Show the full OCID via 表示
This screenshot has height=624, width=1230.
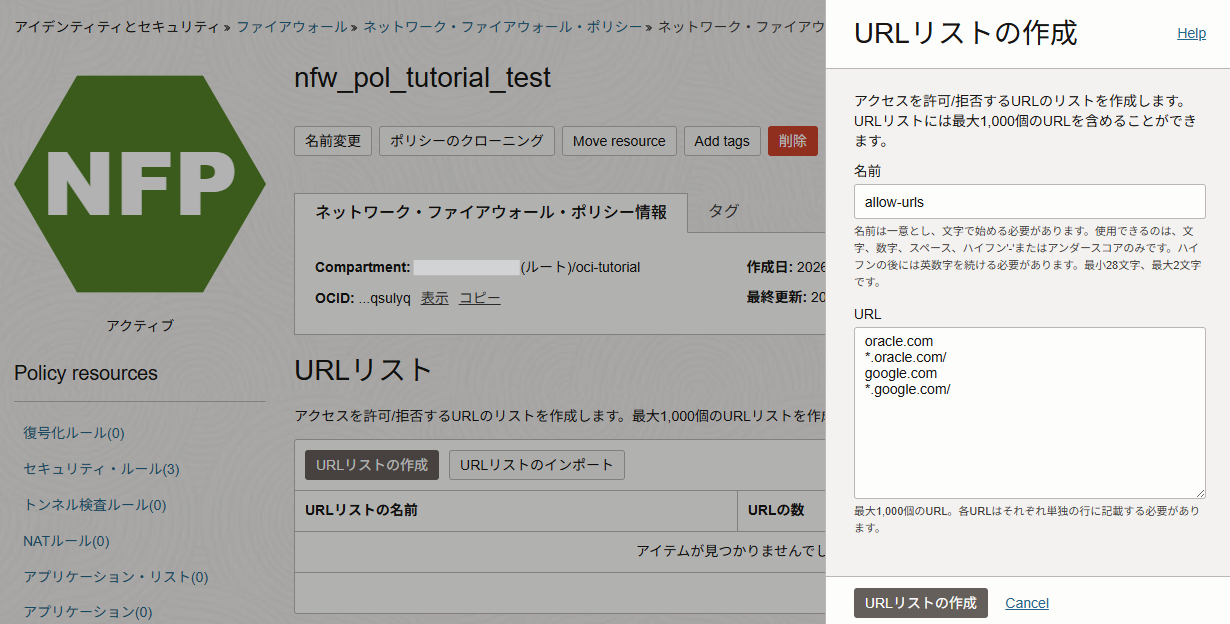[434, 298]
